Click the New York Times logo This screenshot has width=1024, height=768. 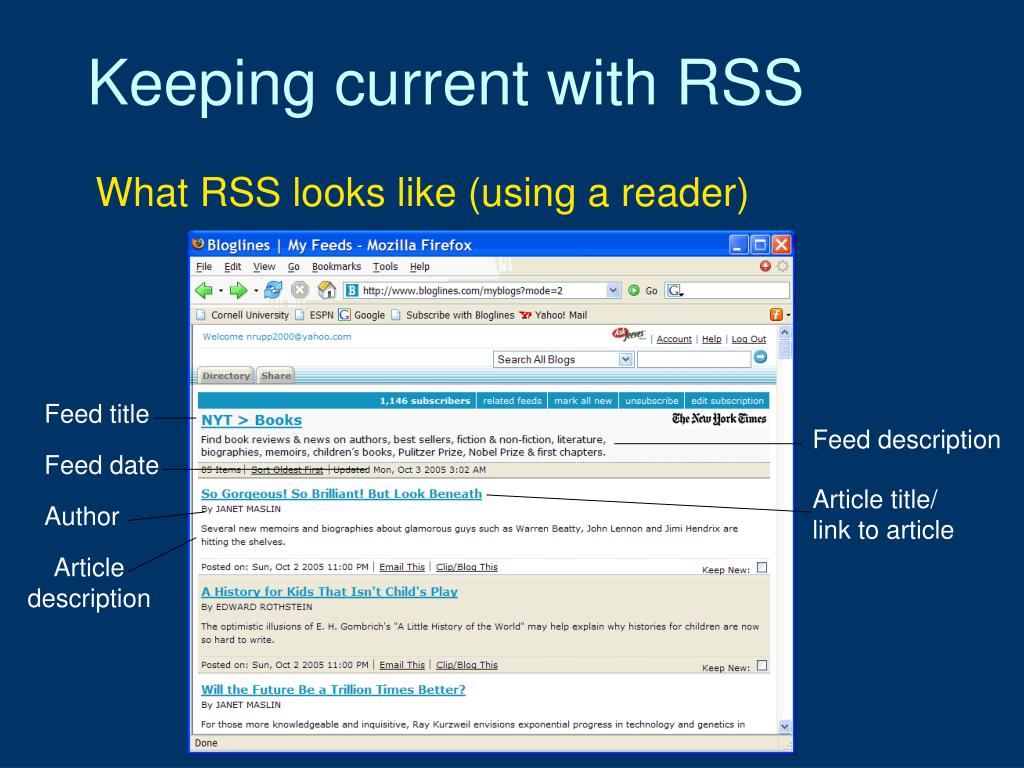click(719, 419)
